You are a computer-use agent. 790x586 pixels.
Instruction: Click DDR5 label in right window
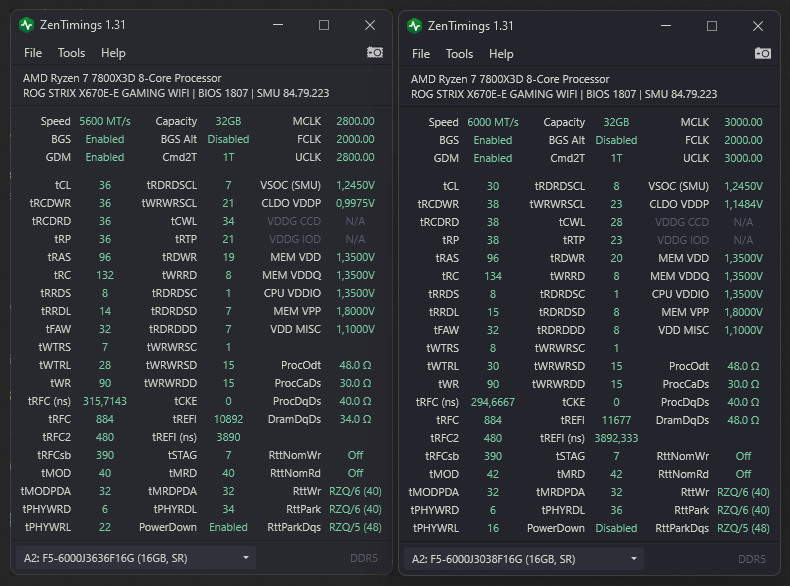(751, 559)
